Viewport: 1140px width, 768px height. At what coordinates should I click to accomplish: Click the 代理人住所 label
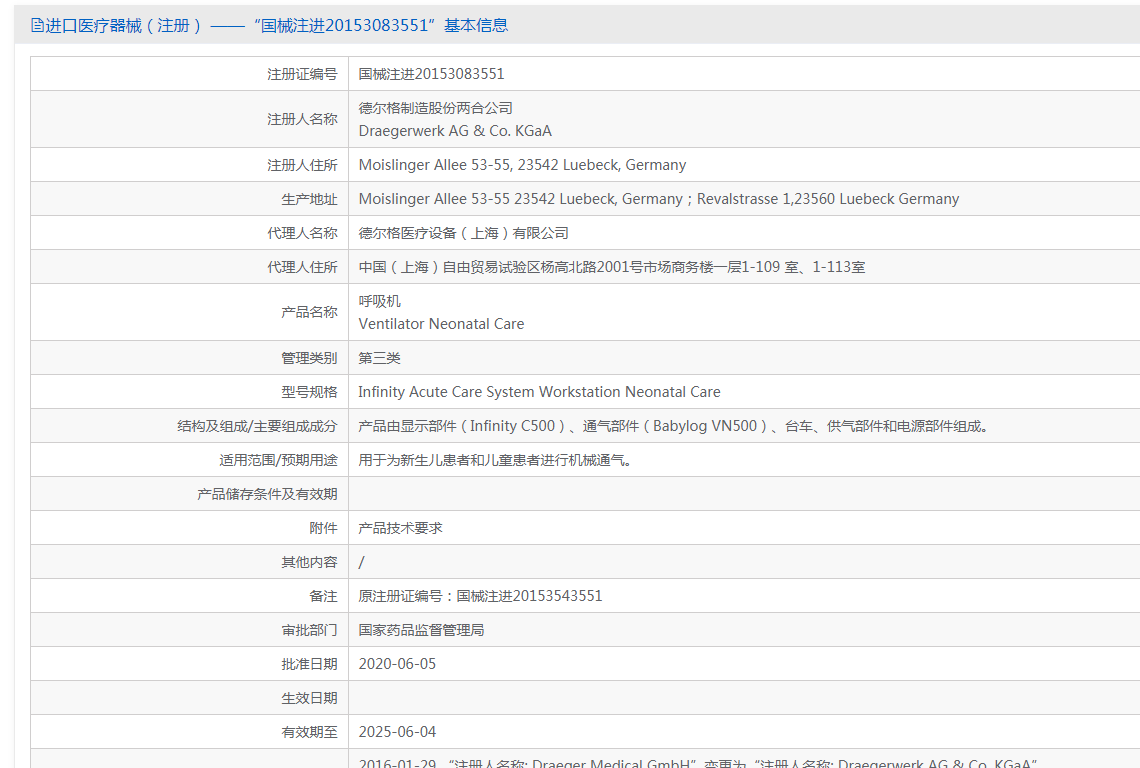pos(302,268)
